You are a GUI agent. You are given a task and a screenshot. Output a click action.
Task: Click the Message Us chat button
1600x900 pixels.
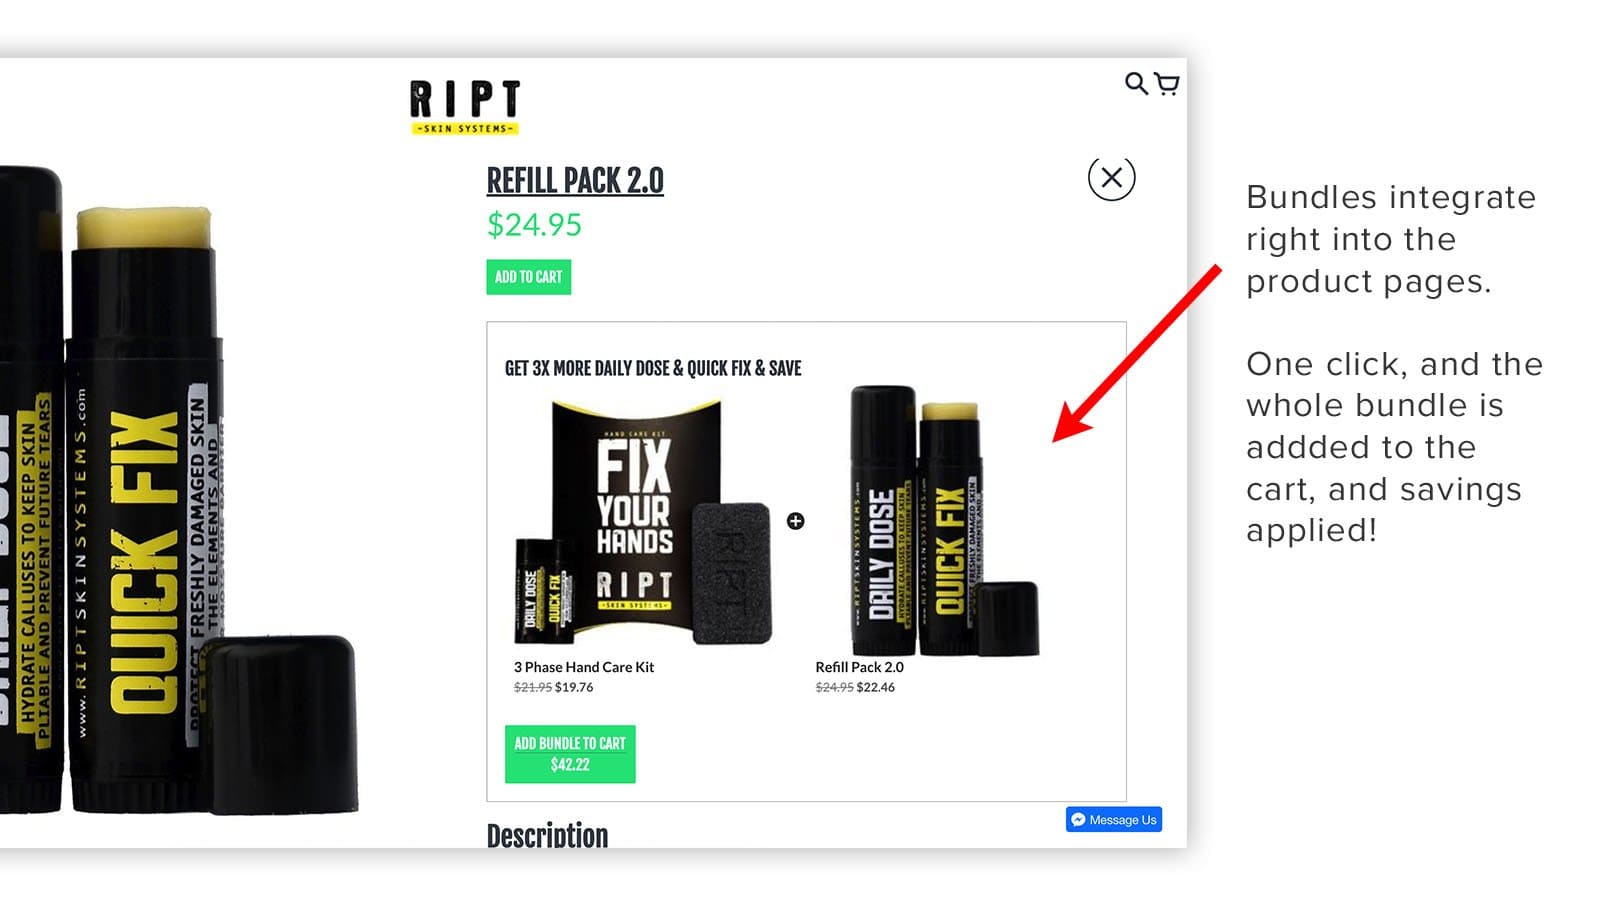1113,819
